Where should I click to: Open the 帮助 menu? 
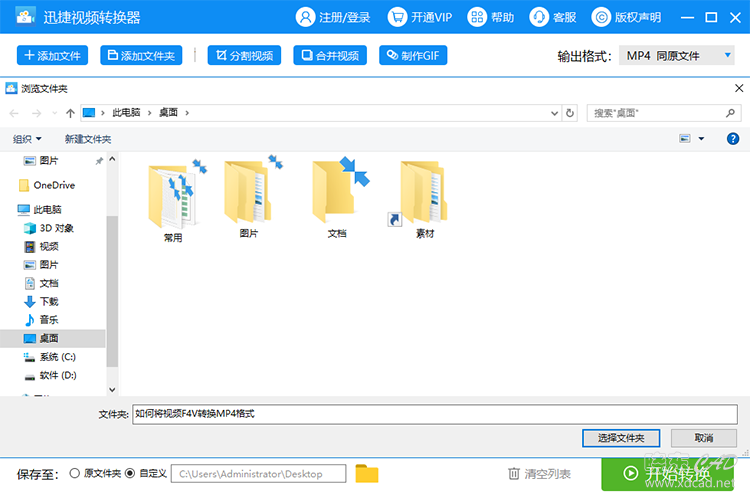pos(491,17)
